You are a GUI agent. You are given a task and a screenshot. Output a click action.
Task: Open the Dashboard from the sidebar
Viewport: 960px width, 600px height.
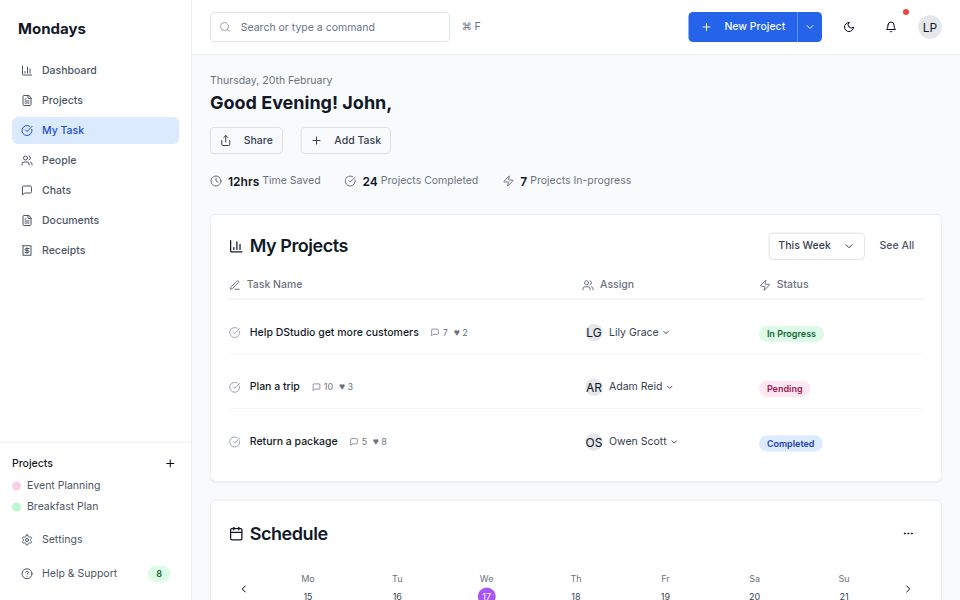70,70
